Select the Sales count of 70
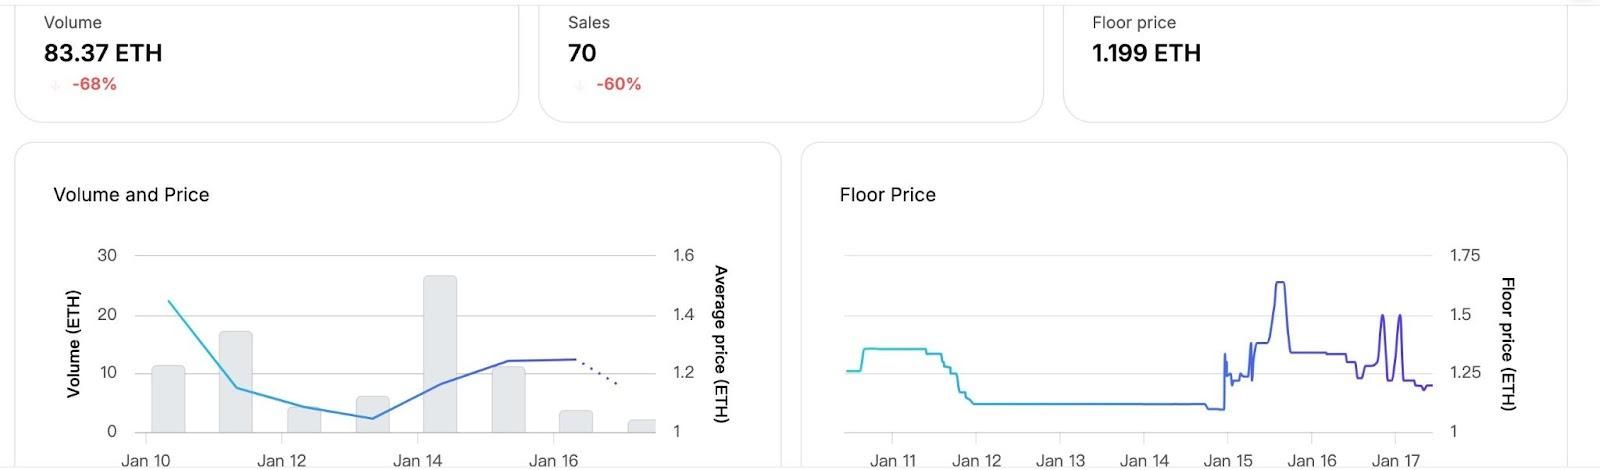Image resolution: width=1600 pixels, height=470 pixels. (582, 53)
